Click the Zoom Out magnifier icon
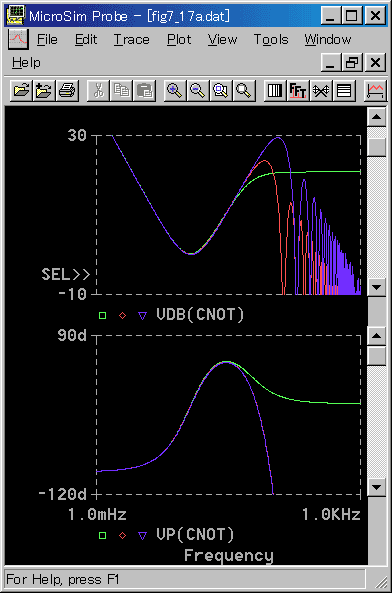 pos(198,91)
